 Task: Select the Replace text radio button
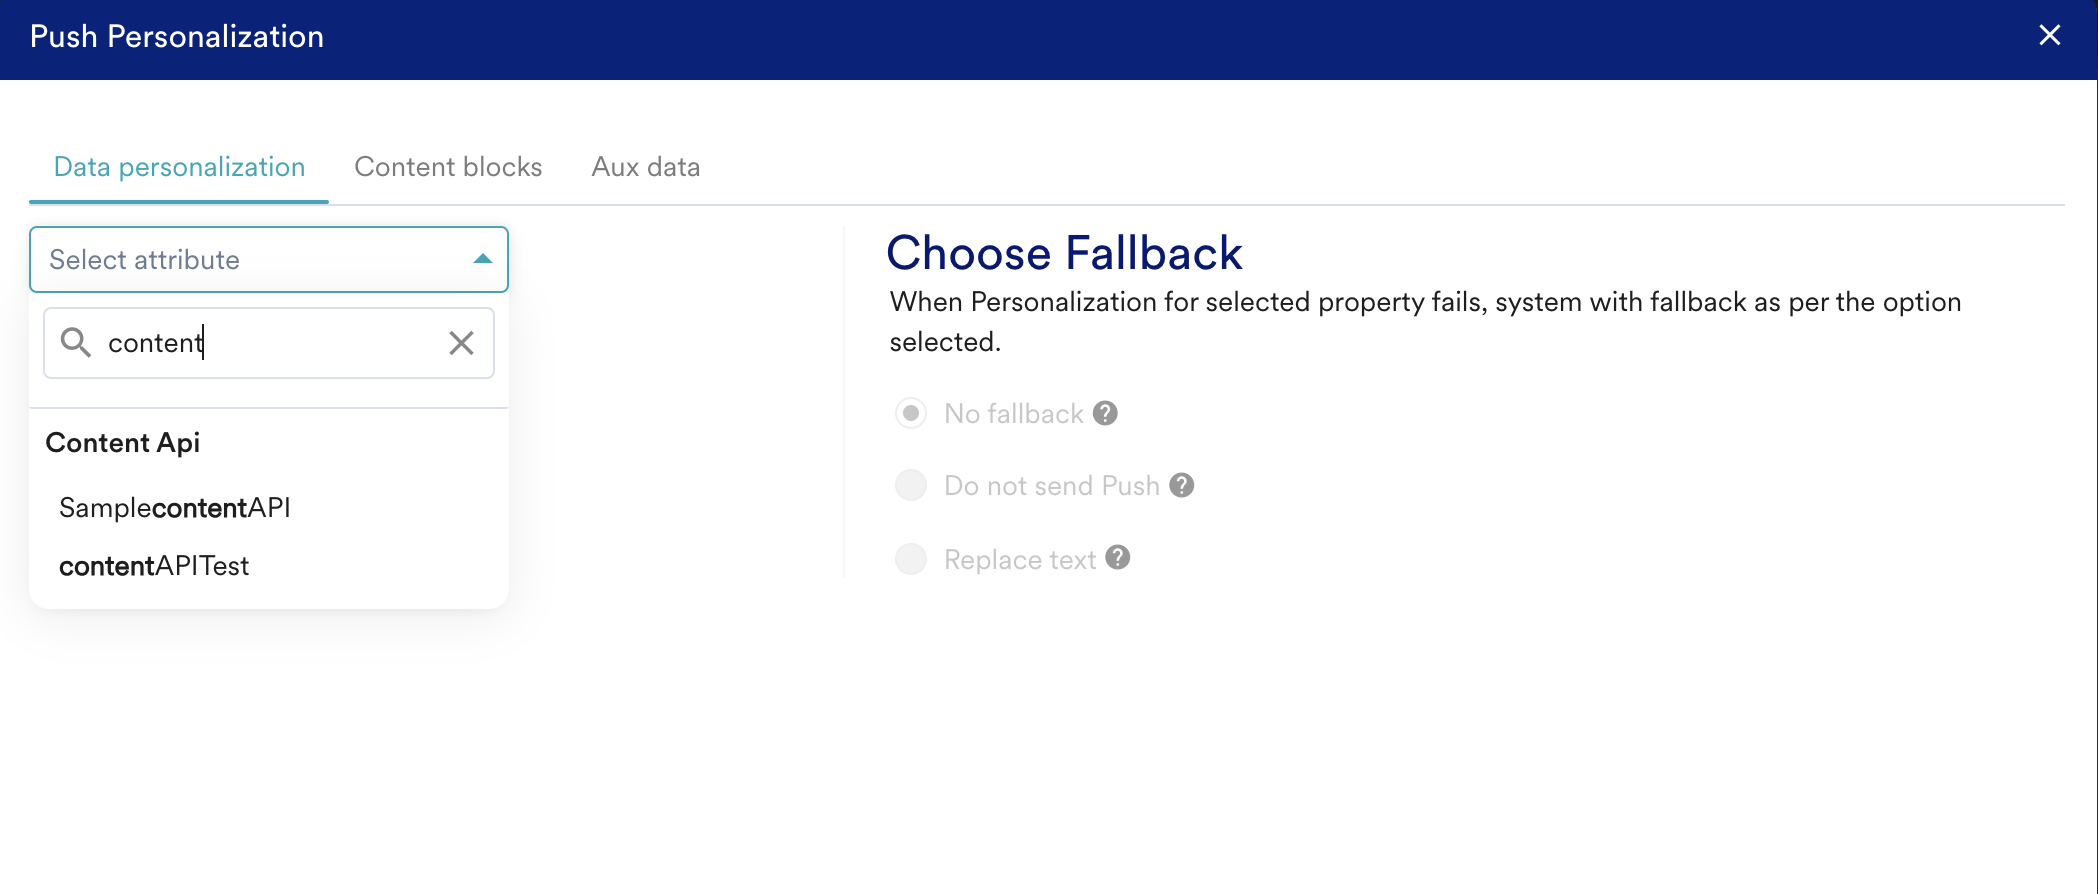pyautogui.click(x=911, y=559)
